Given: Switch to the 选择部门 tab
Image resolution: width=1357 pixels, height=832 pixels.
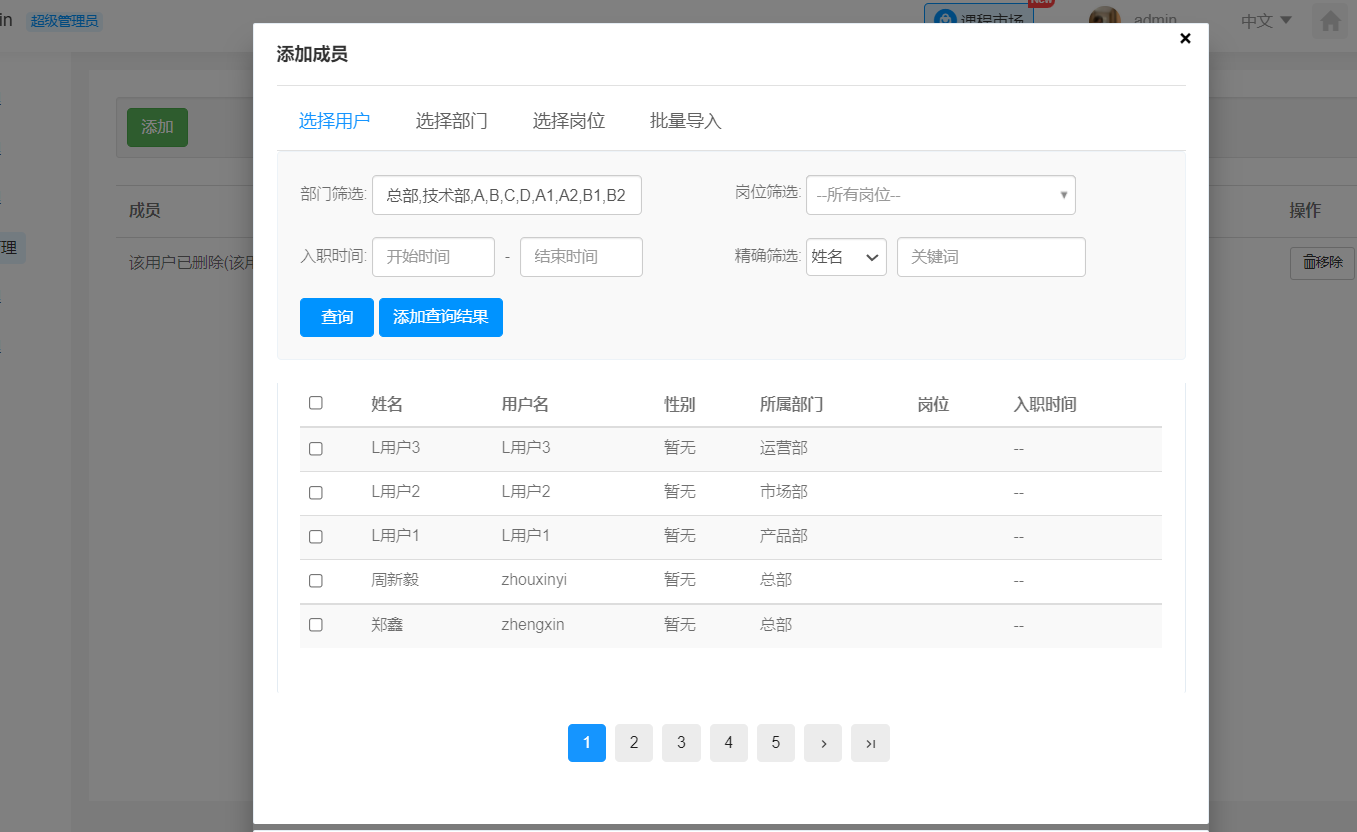Looking at the screenshot, I should click(x=451, y=121).
